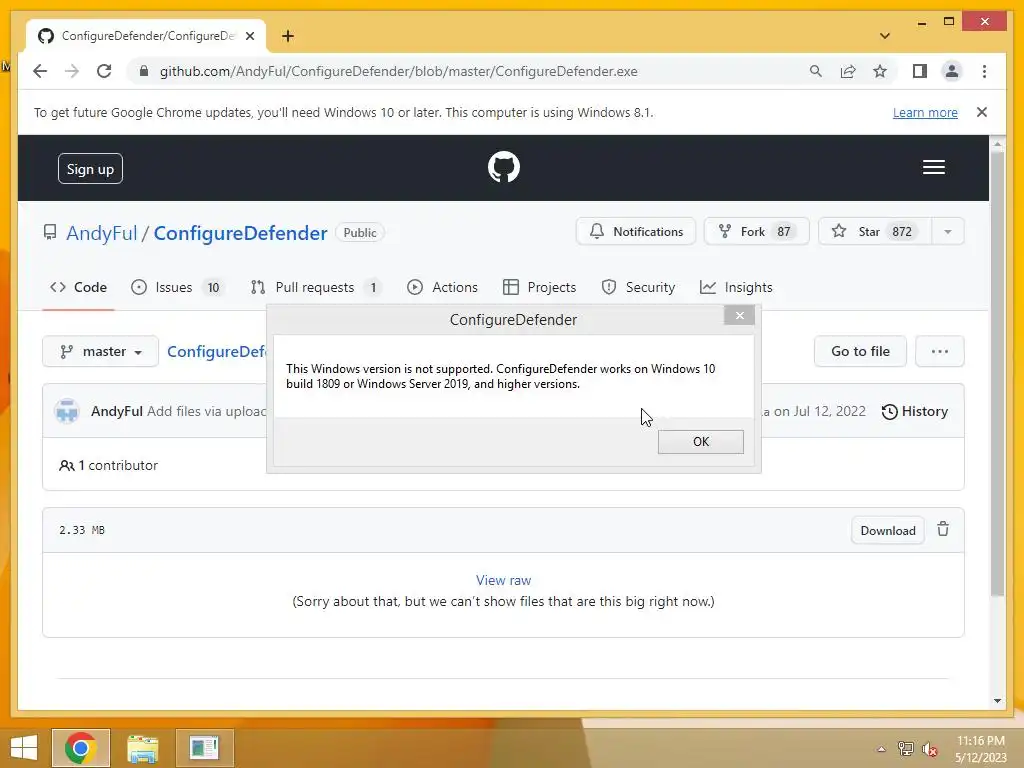Click the share page icon in address bar
This screenshot has height=768, width=1024.
click(848, 71)
